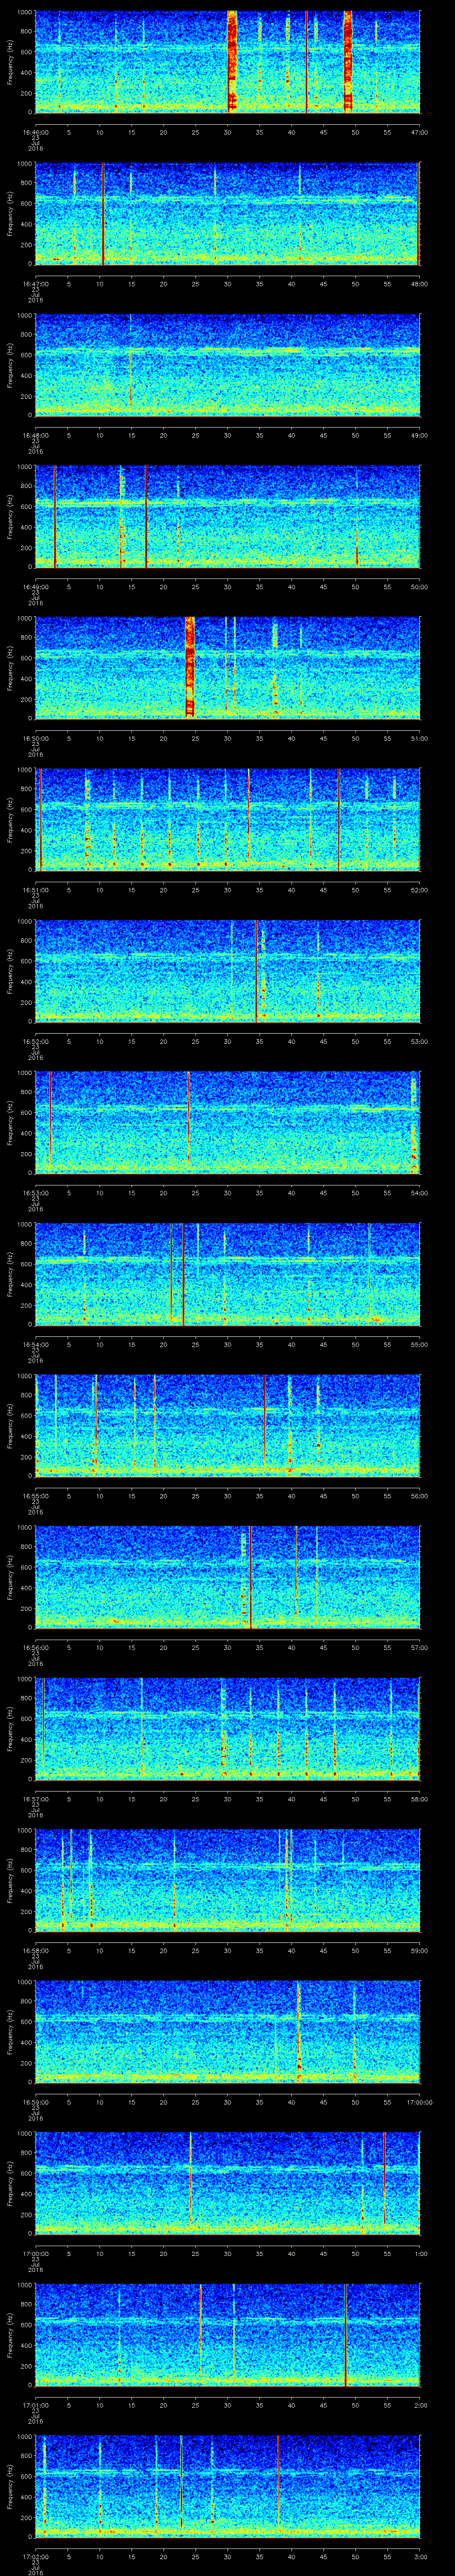Screen dimensions: 455x2576
Task: Click the 16:52:00 start time label
Action: coord(36,1041)
